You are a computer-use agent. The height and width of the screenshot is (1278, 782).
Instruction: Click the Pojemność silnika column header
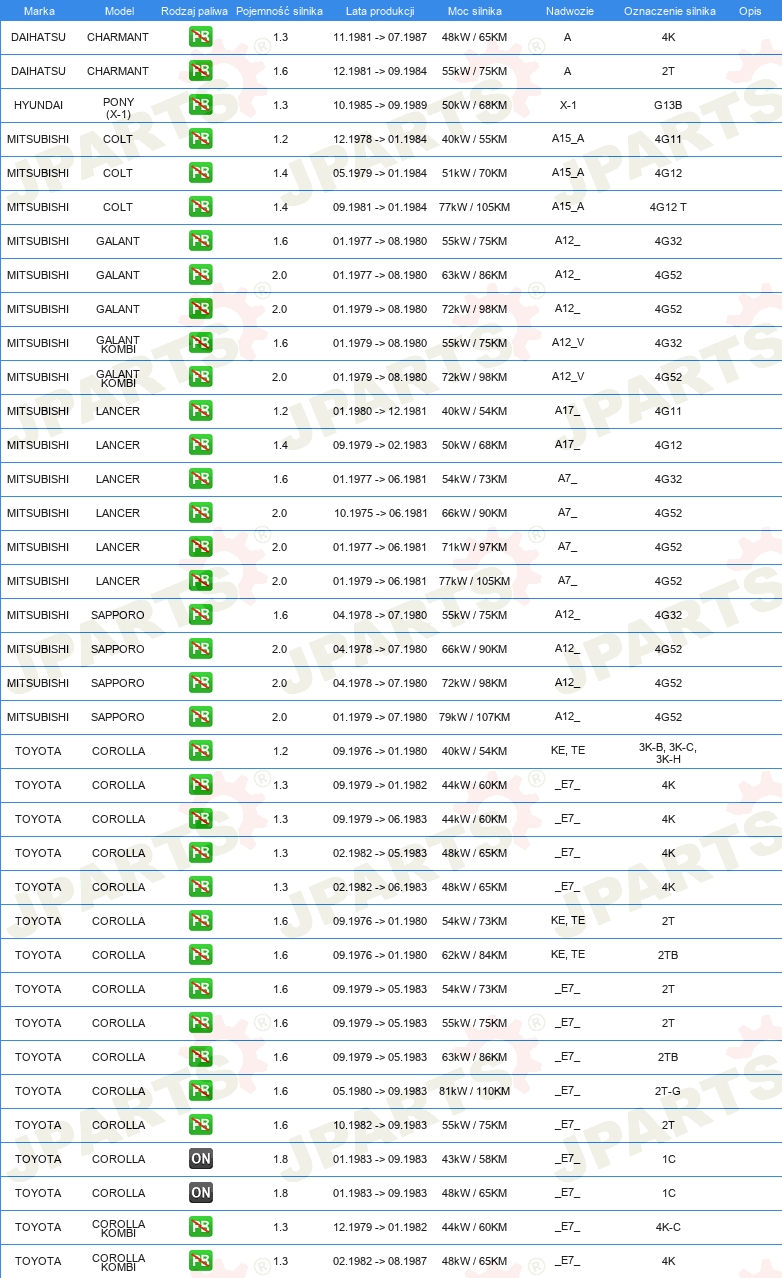279,11
